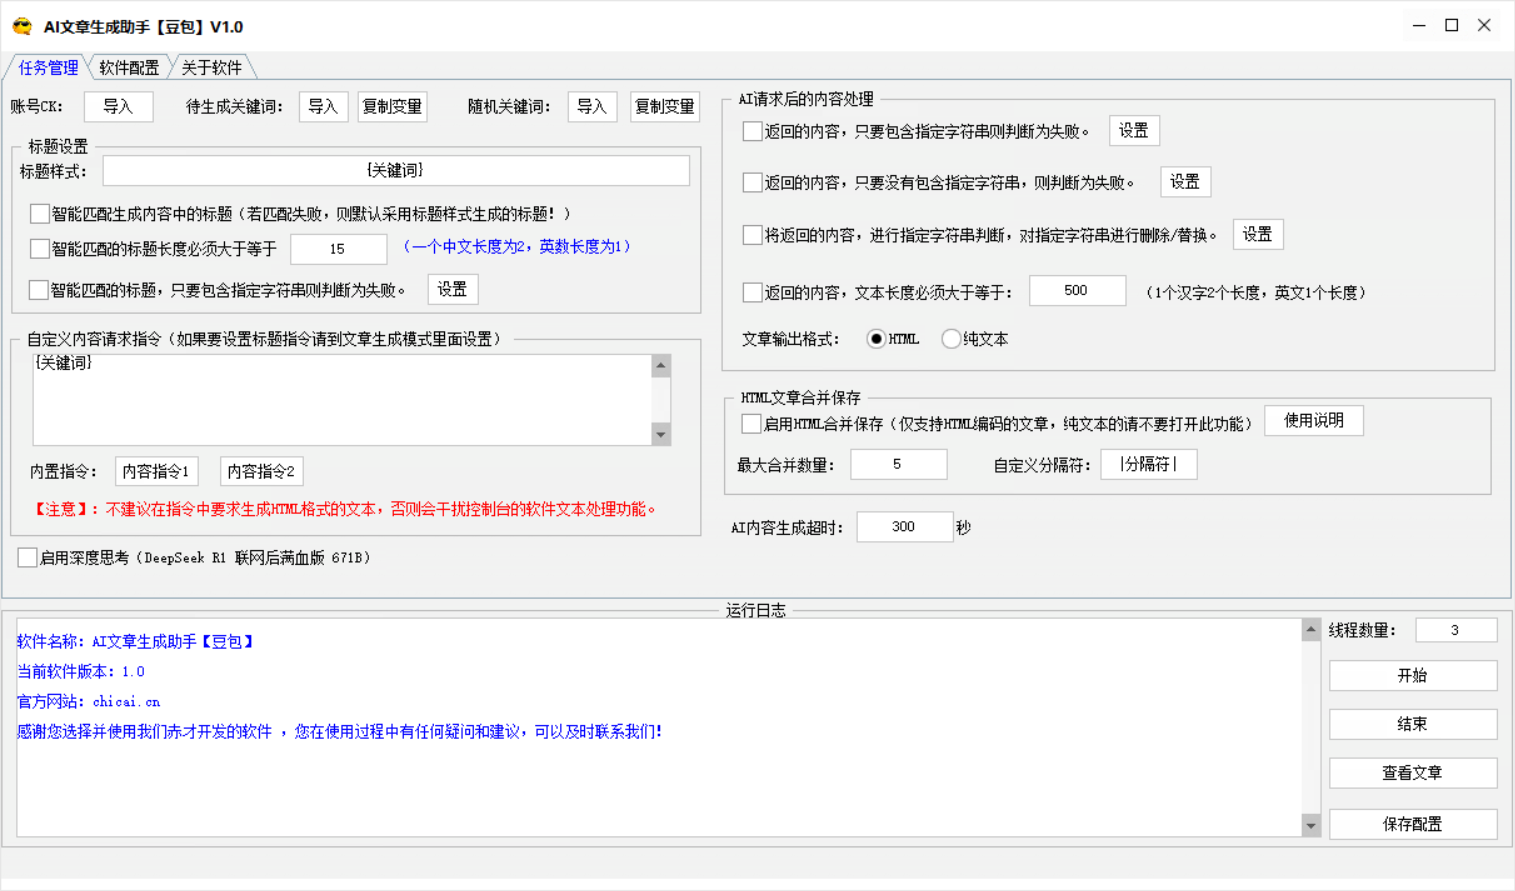Click 设置 button in 标题设置 group
Image resolution: width=1515 pixels, height=891 pixels.
coord(453,289)
